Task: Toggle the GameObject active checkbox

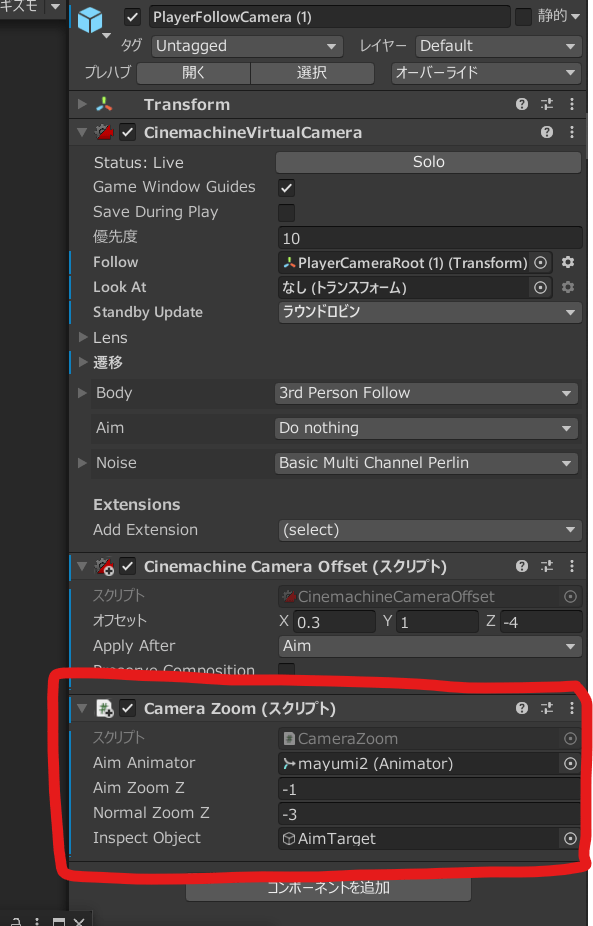Action: pos(132,17)
